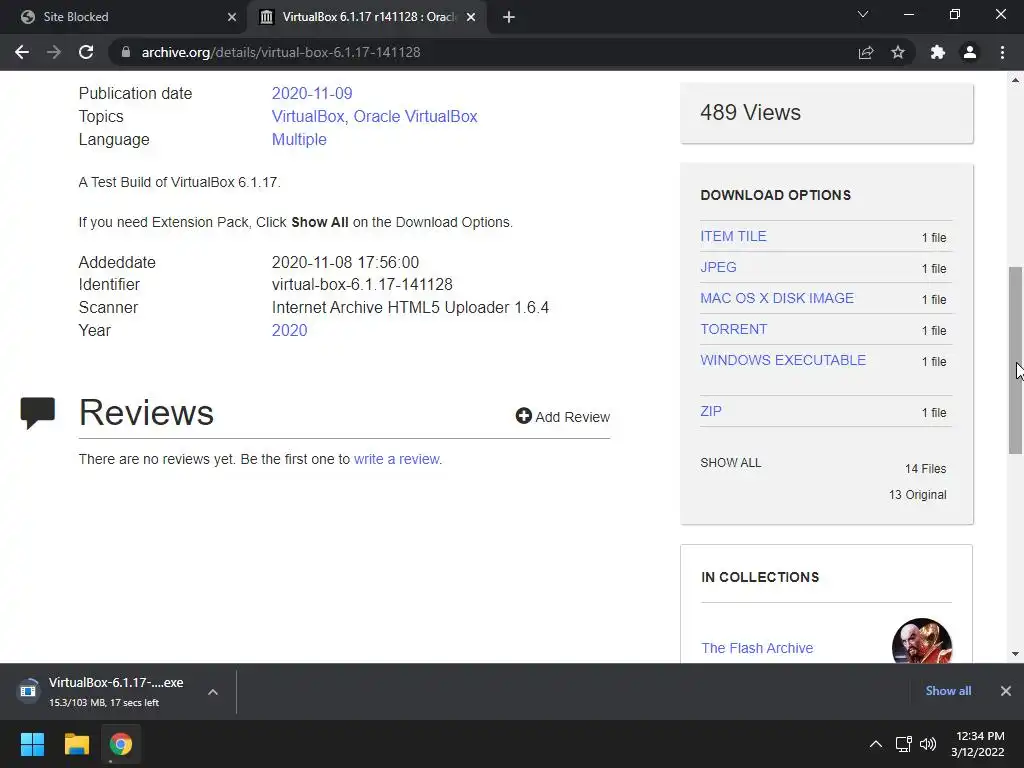View site info via the lock icon
The image size is (1024, 768).
click(x=126, y=52)
